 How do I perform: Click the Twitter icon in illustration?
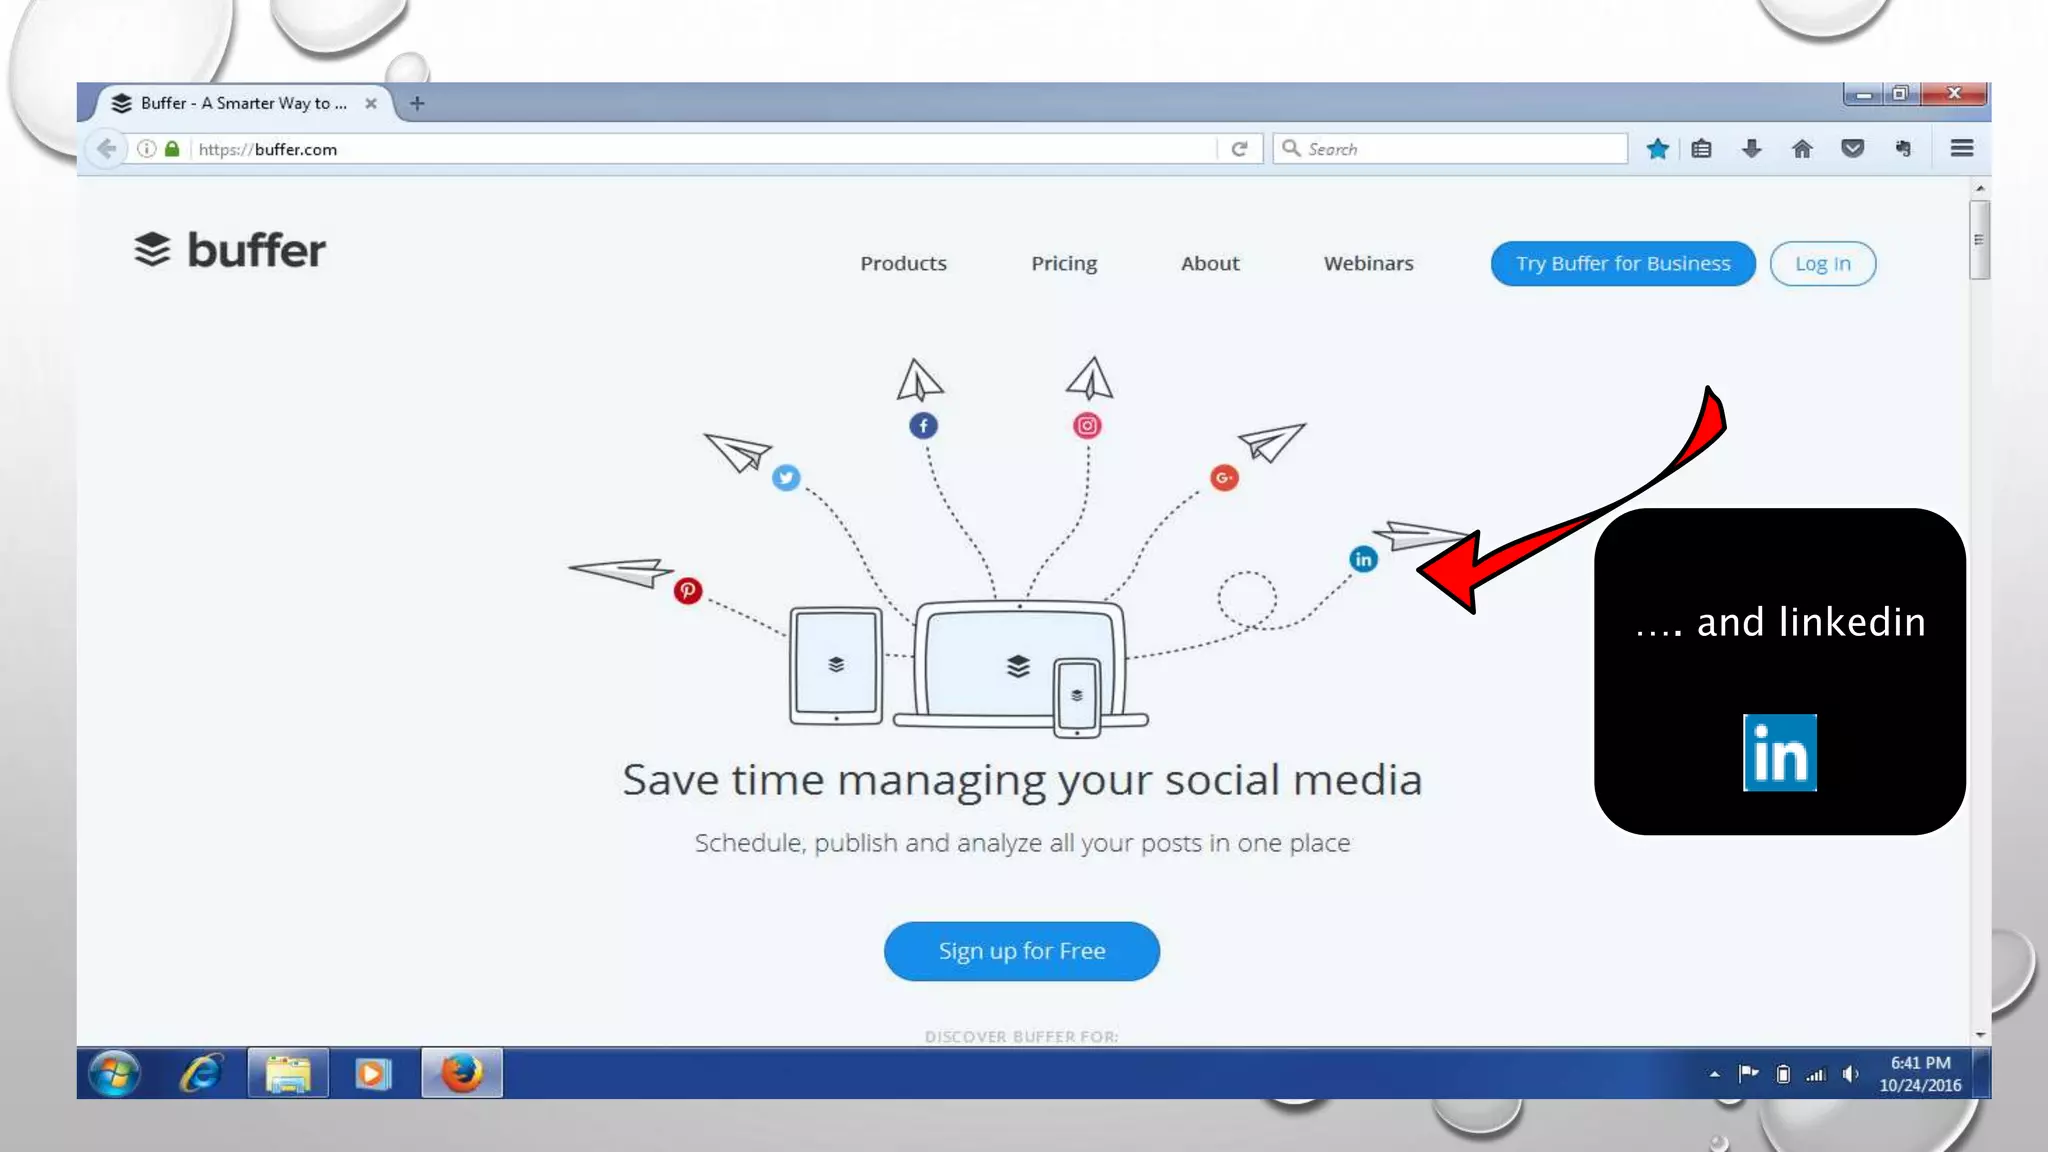786,478
